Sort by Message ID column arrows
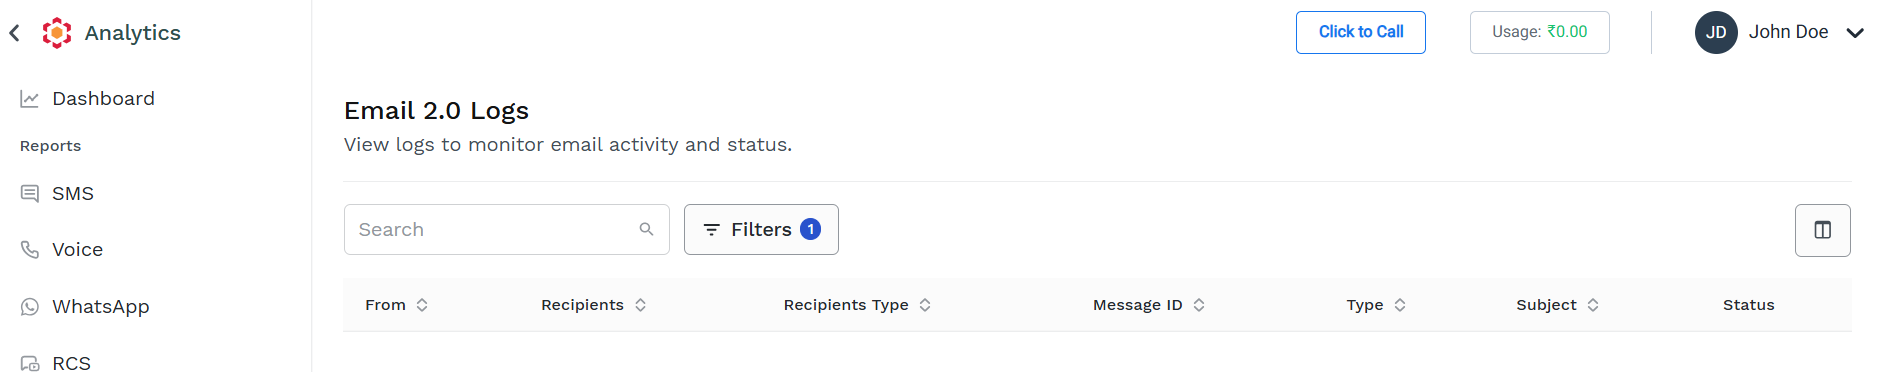1882x372 pixels. click(x=1199, y=305)
